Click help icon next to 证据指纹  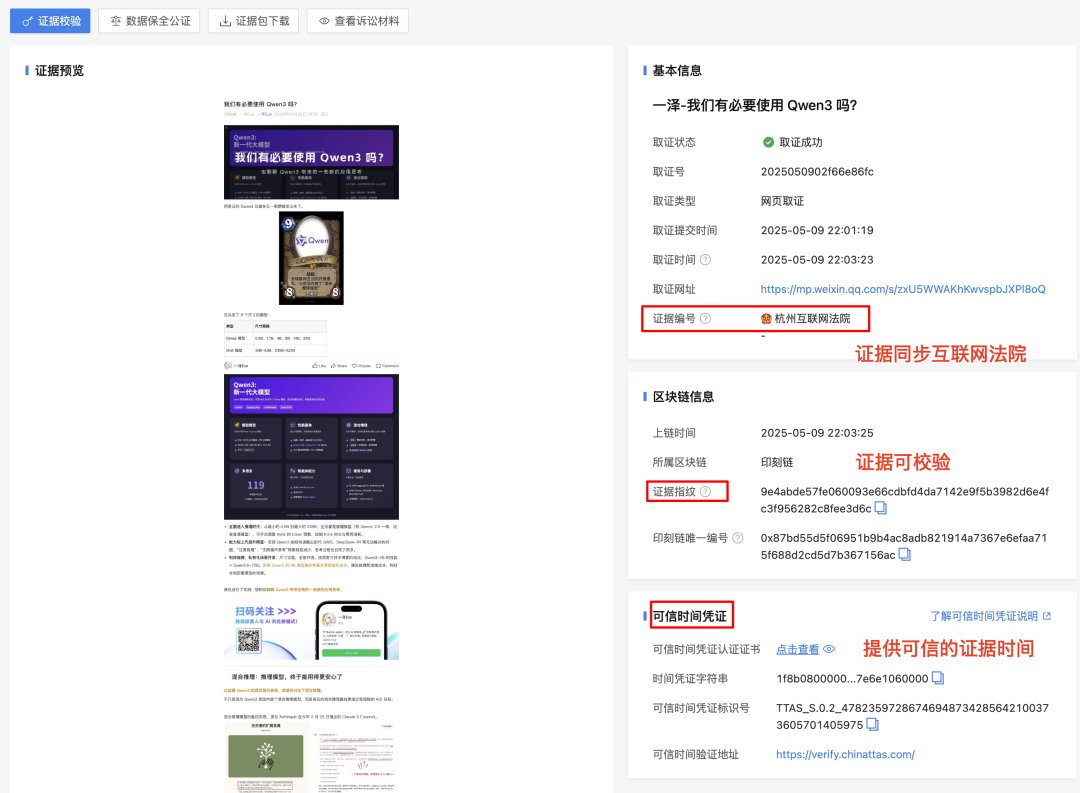click(x=705, y=491)
